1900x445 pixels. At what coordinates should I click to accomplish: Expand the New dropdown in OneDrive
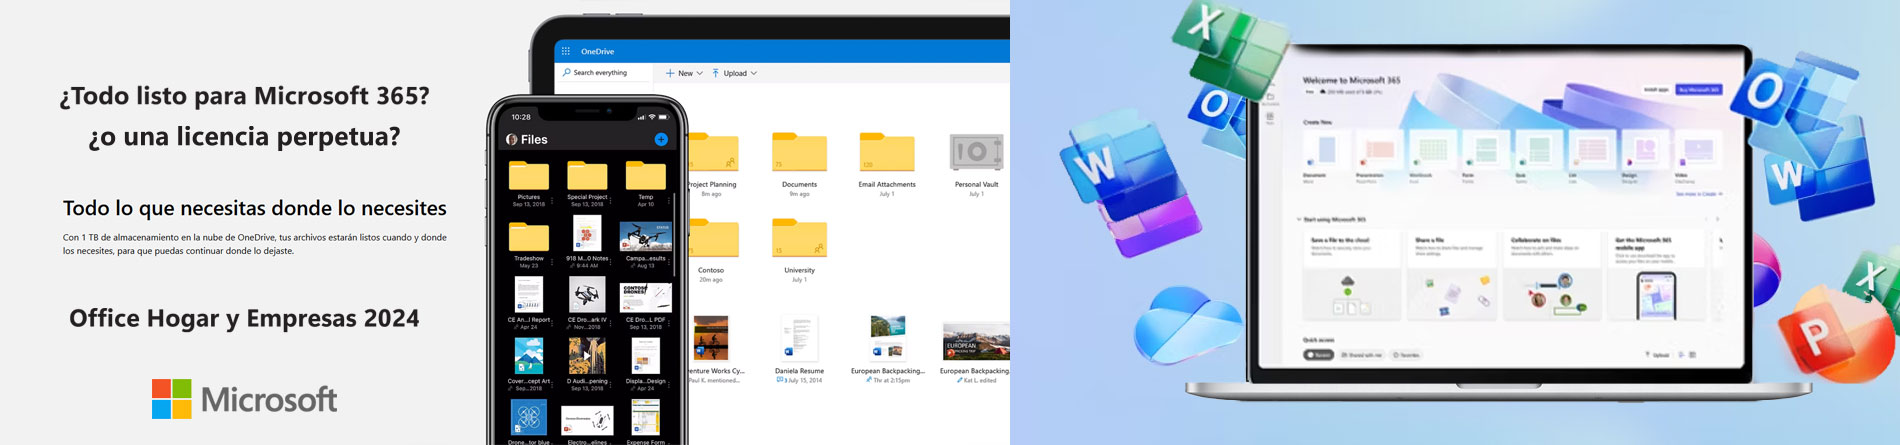tap(685, 73)
